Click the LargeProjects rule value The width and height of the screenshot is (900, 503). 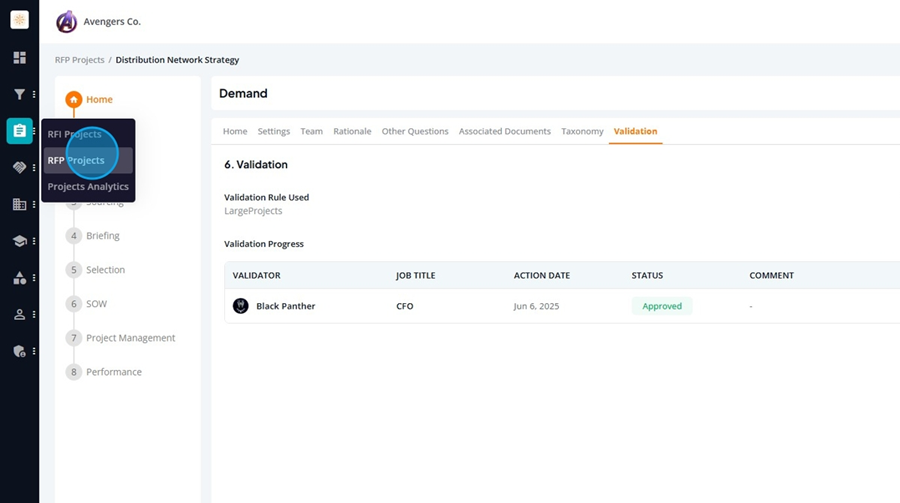coord(253,211)
